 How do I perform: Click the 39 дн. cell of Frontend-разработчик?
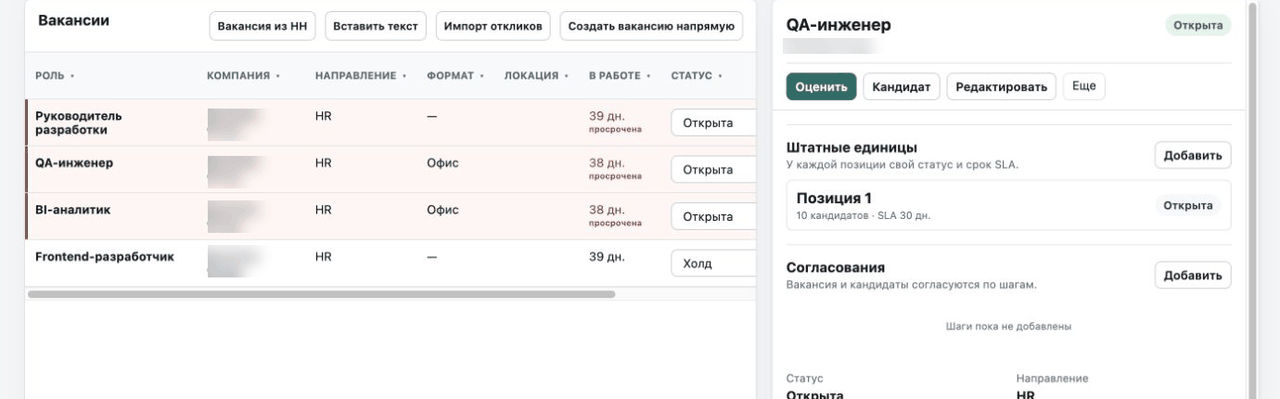(x=606, y=257)
